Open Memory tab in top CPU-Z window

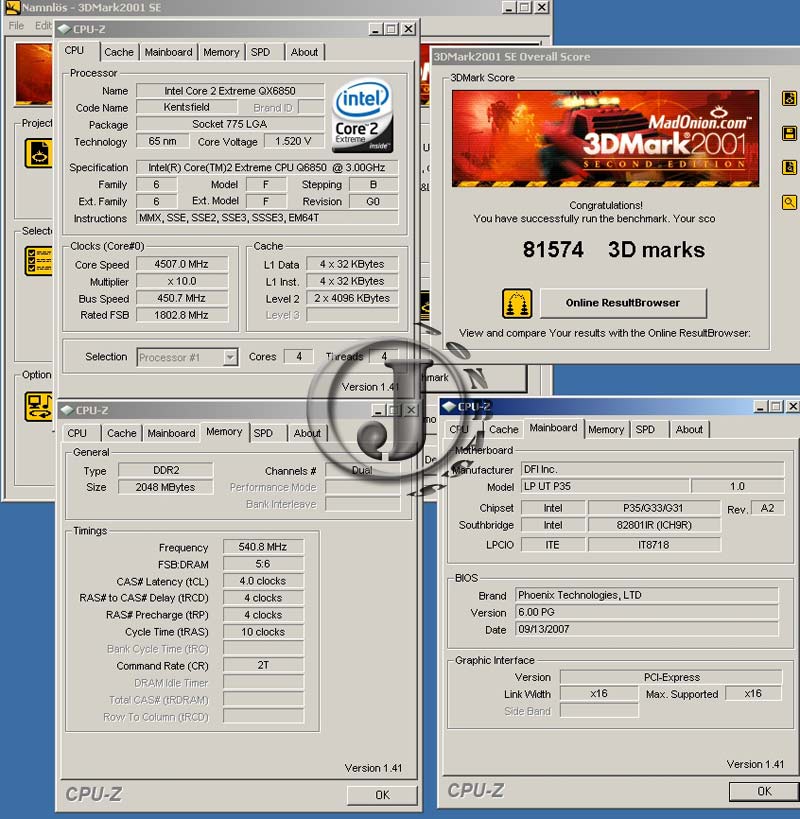221,52
